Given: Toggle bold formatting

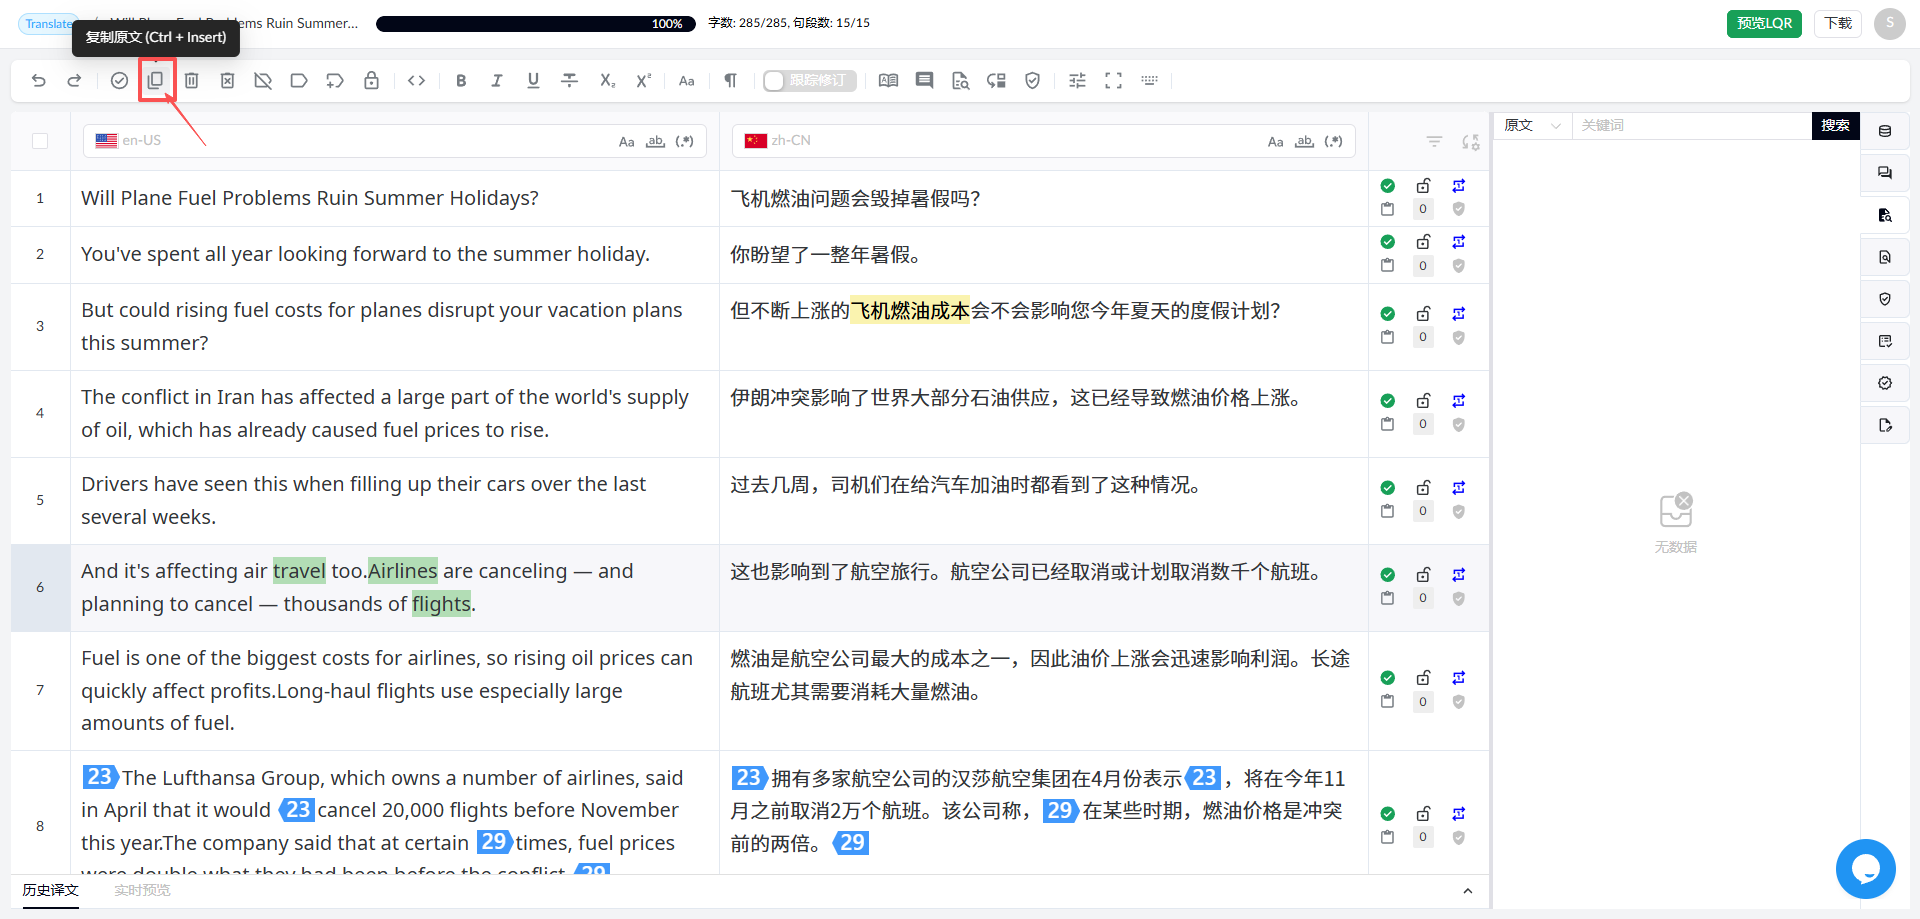Looking at the screenshot, I should pyautogui.click(x=461, y=81).
